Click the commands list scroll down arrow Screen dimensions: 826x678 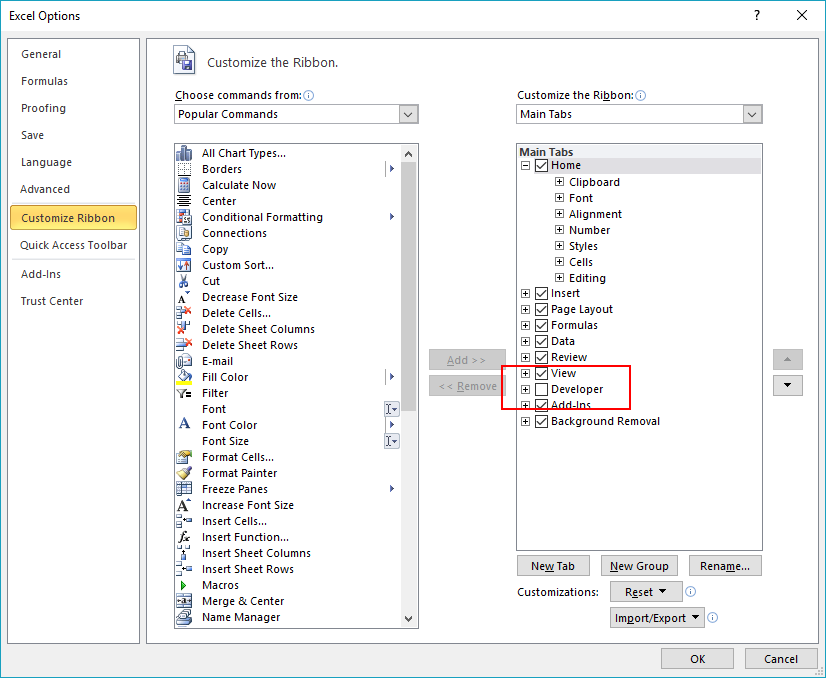click(408, 619)
